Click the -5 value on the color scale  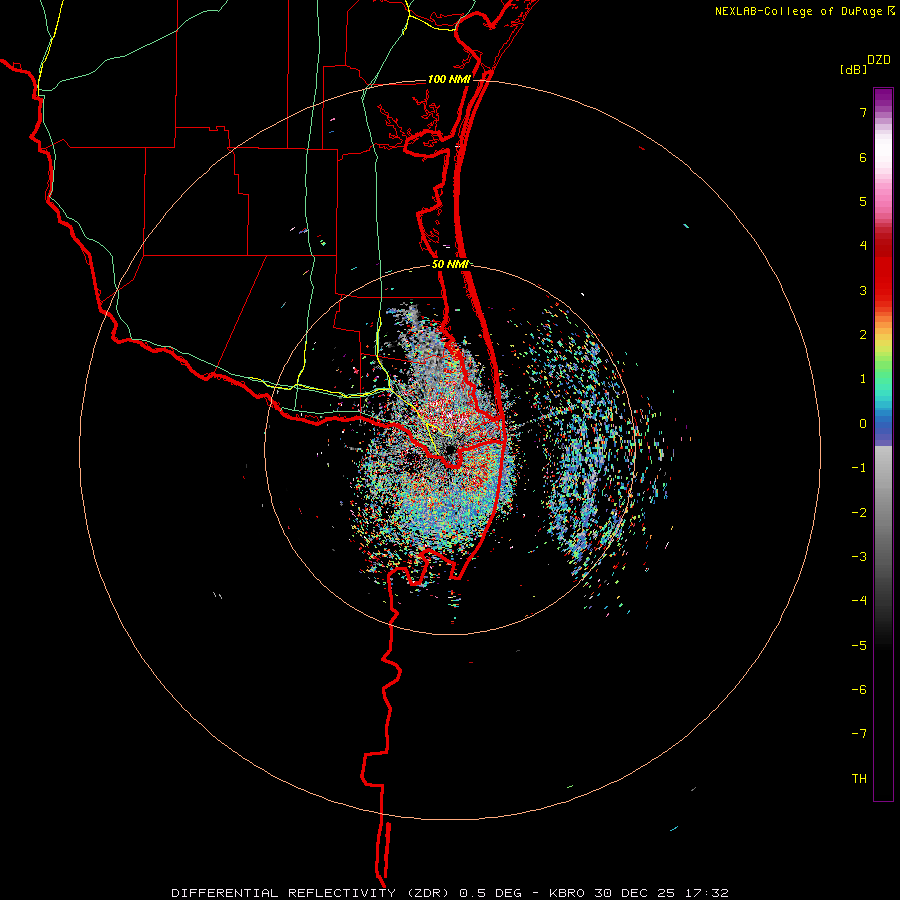[859, 646]
